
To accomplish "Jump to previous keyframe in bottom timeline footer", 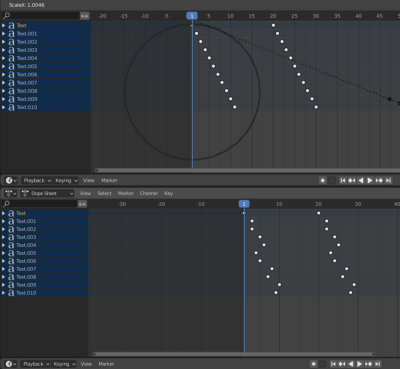I will tap(342, 364).
